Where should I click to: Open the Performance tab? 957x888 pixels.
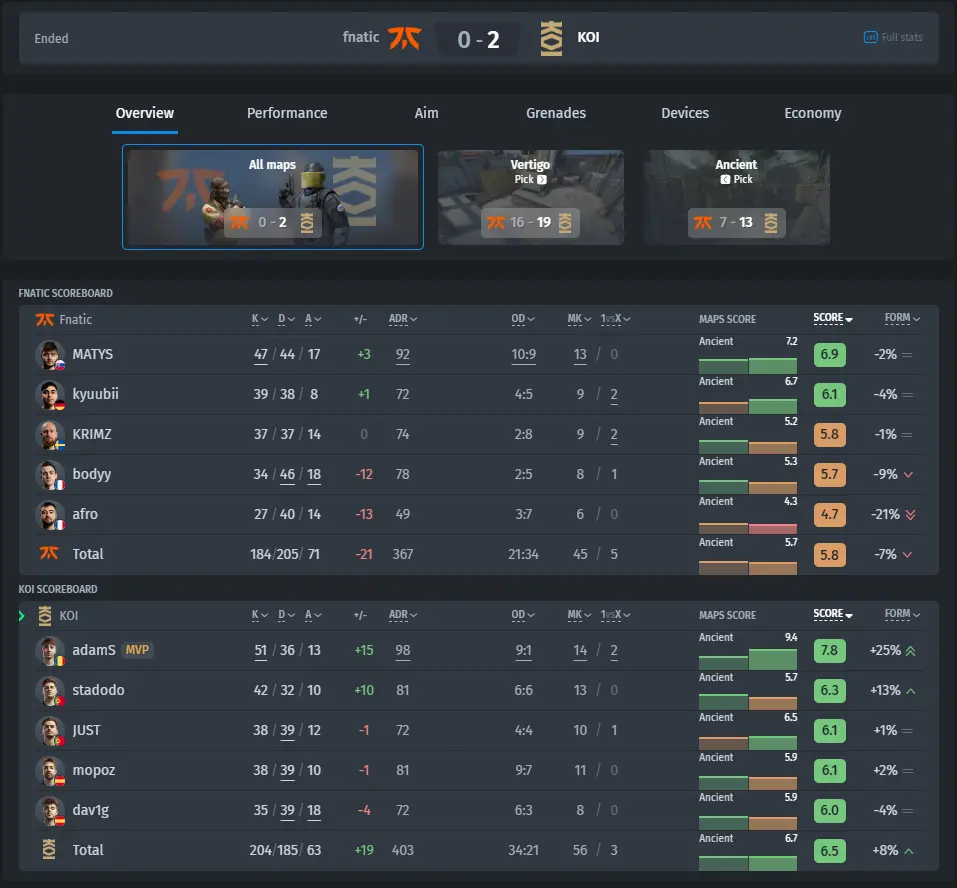(287, 114)
